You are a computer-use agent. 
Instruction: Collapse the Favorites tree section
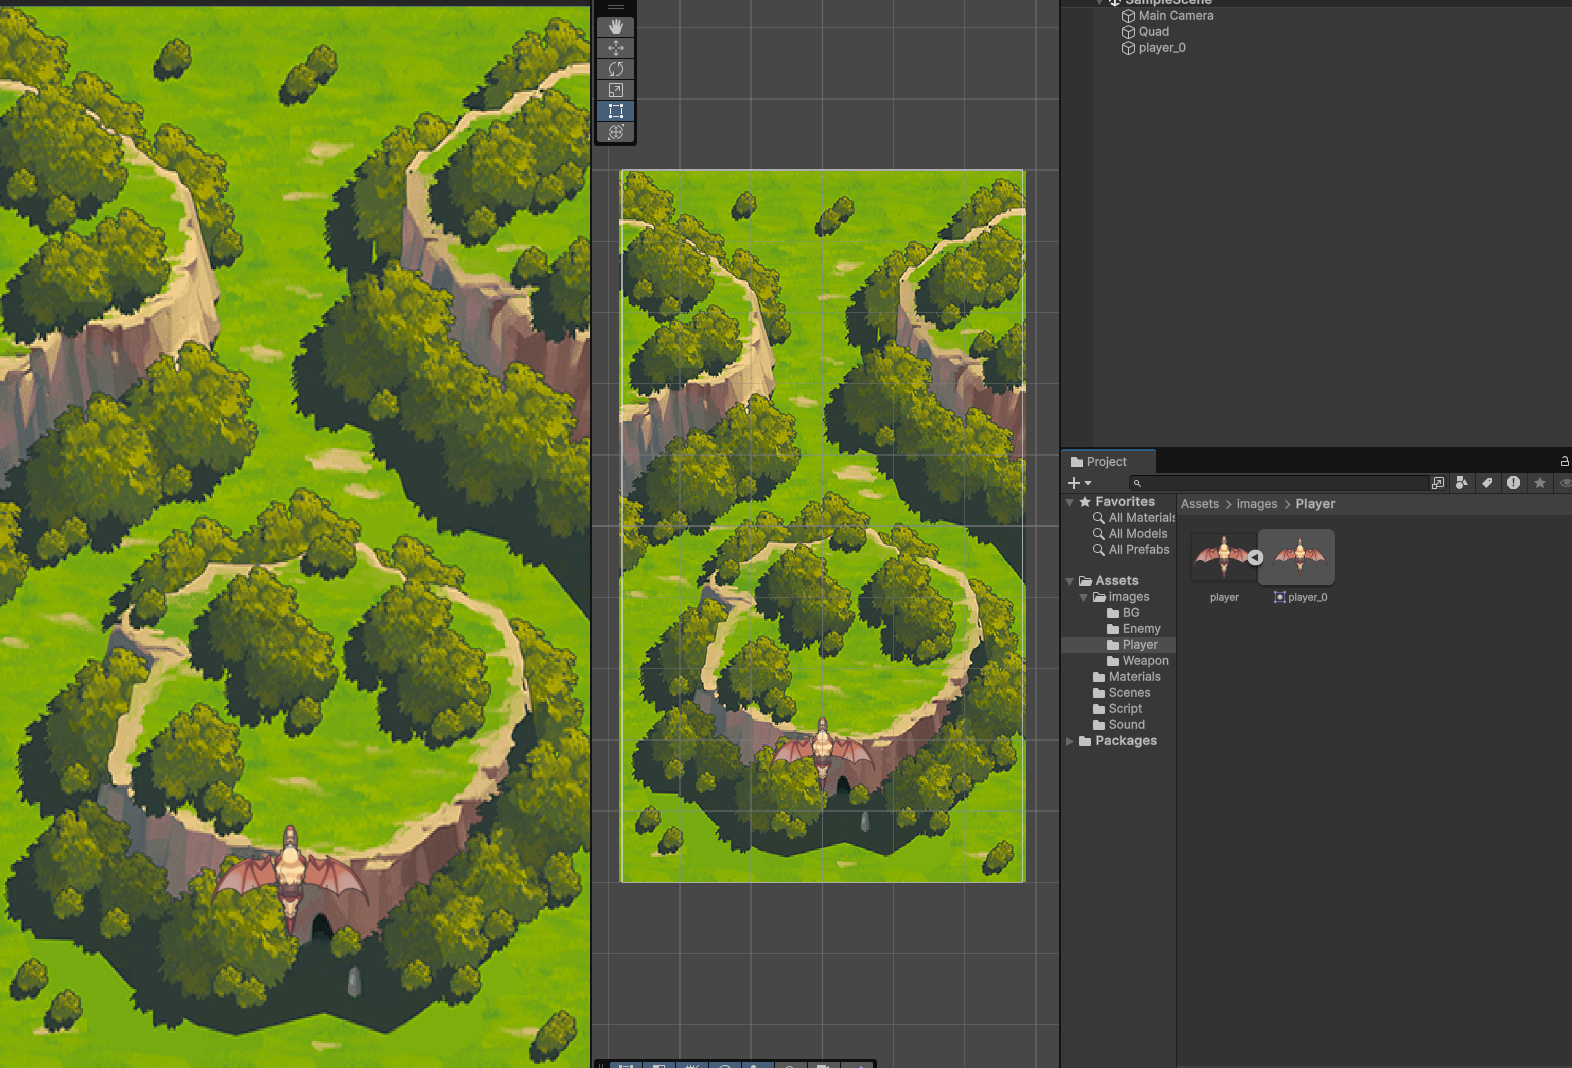coord(1070,502)
